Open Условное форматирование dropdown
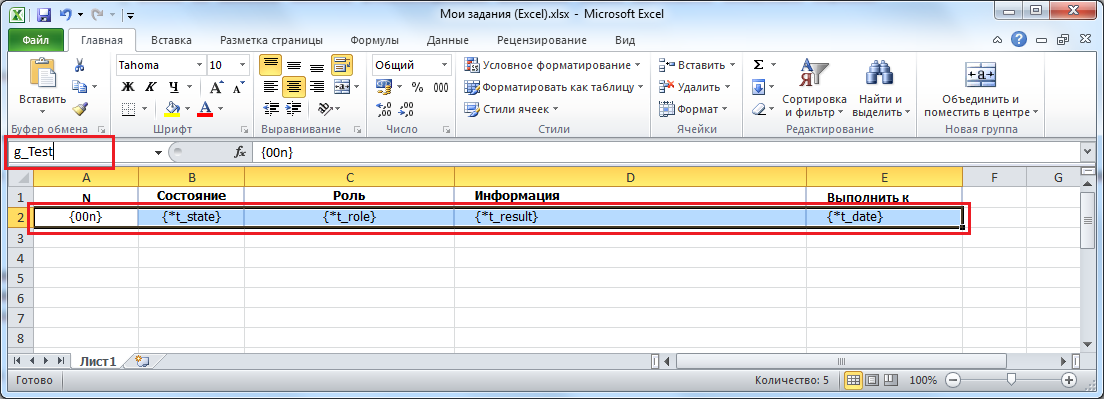Image resolution: width=1104 pixels, height=399 pixels. click(x=553, y=65)
